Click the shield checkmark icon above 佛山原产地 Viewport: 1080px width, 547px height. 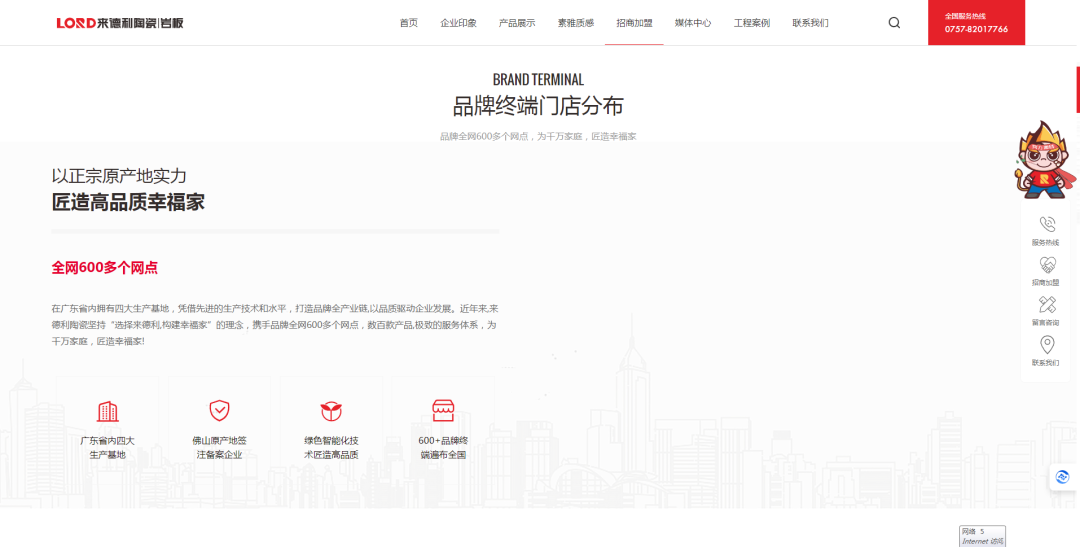pyautogui.click(x=219, y=410)
